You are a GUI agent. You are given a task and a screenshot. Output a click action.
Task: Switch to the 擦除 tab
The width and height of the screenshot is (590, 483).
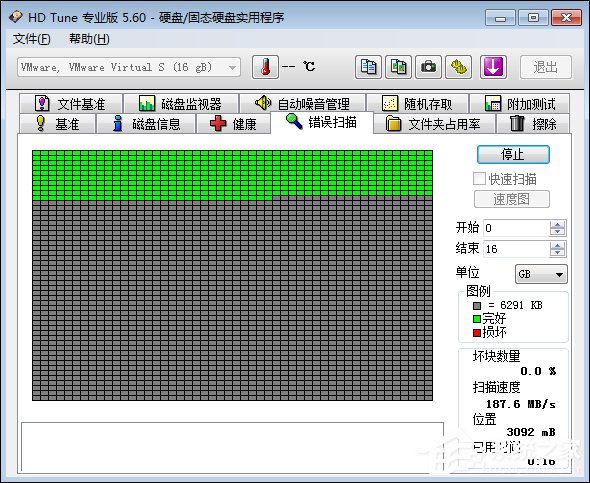tap(533, 124)
